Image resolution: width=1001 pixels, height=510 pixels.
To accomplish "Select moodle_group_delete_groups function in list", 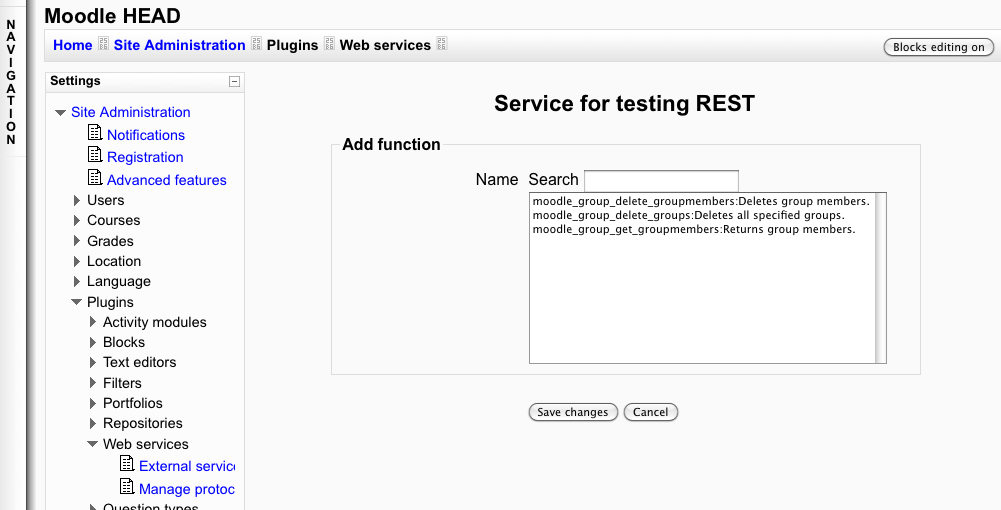I will point(688,215).
